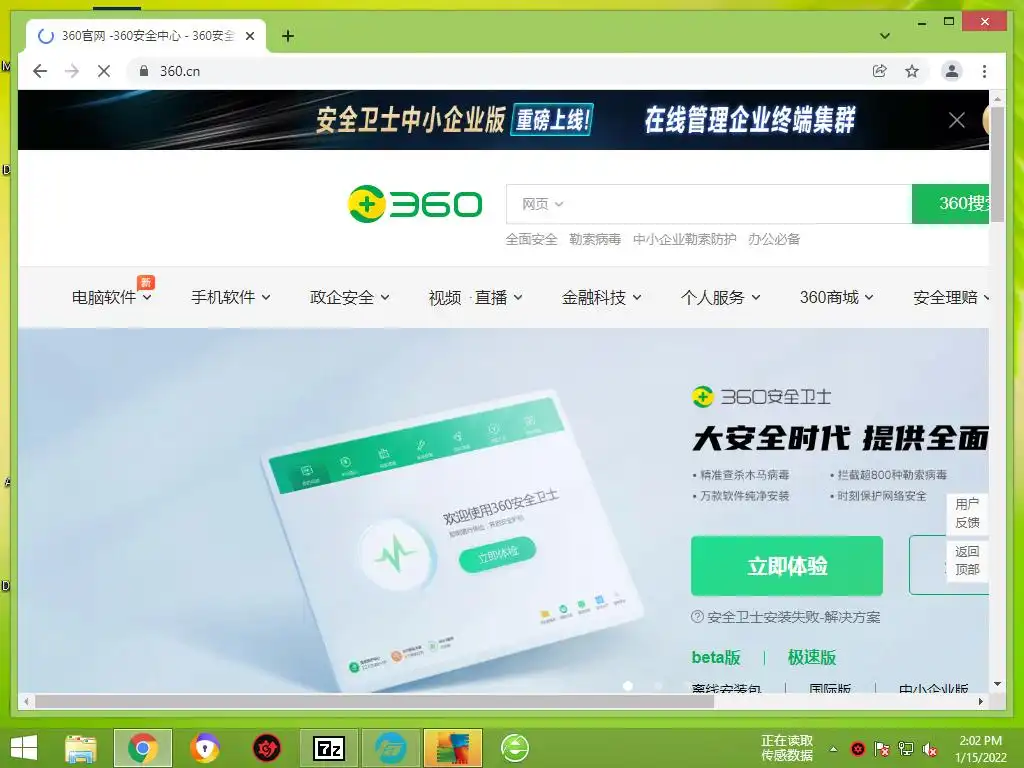Open the 办公必备 link
Viewport: 1024px width, 768px height.
coord(774,239)
